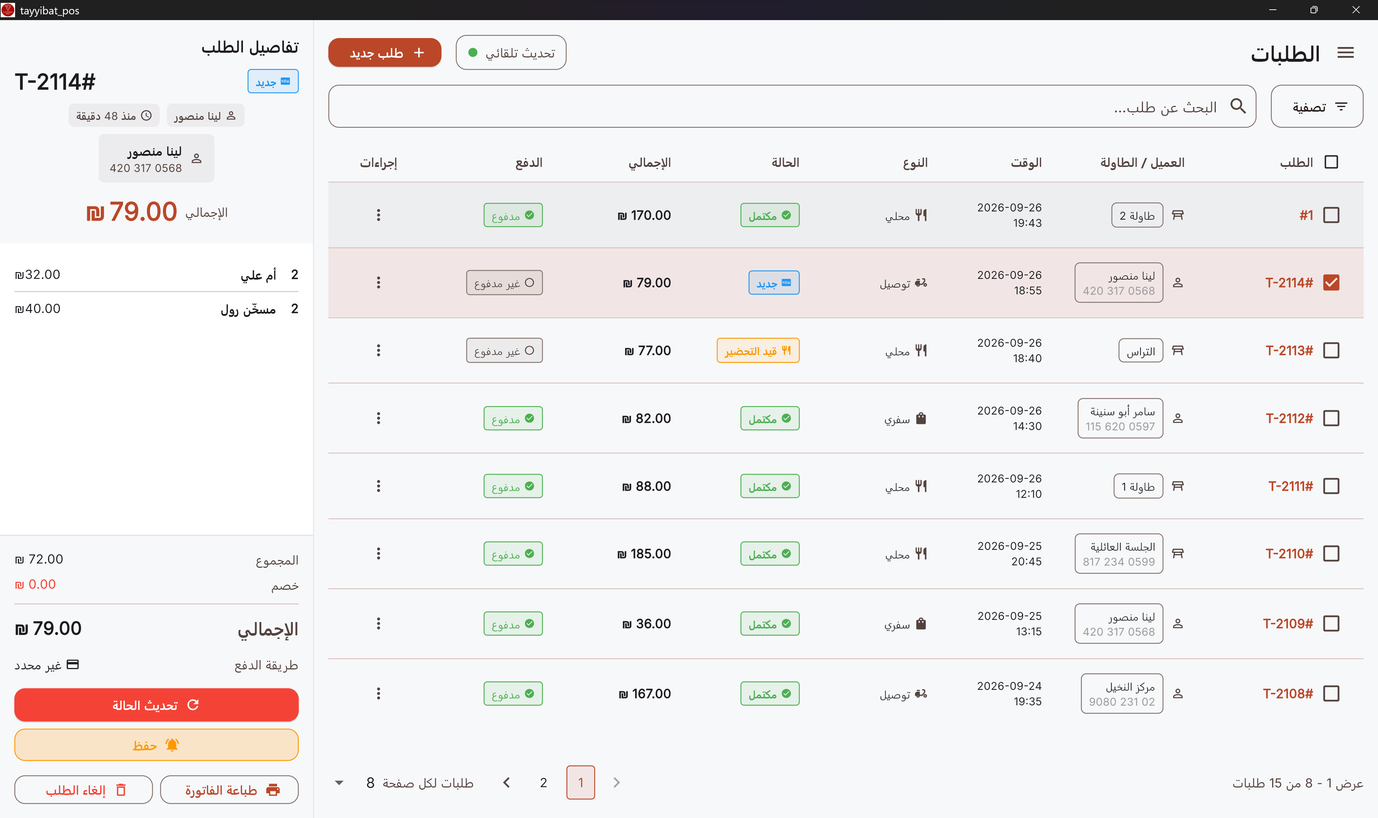Go to page 2 of orders
This screenshot has width=1378, height=818.
pyautogui.click(x=543, y=783)
